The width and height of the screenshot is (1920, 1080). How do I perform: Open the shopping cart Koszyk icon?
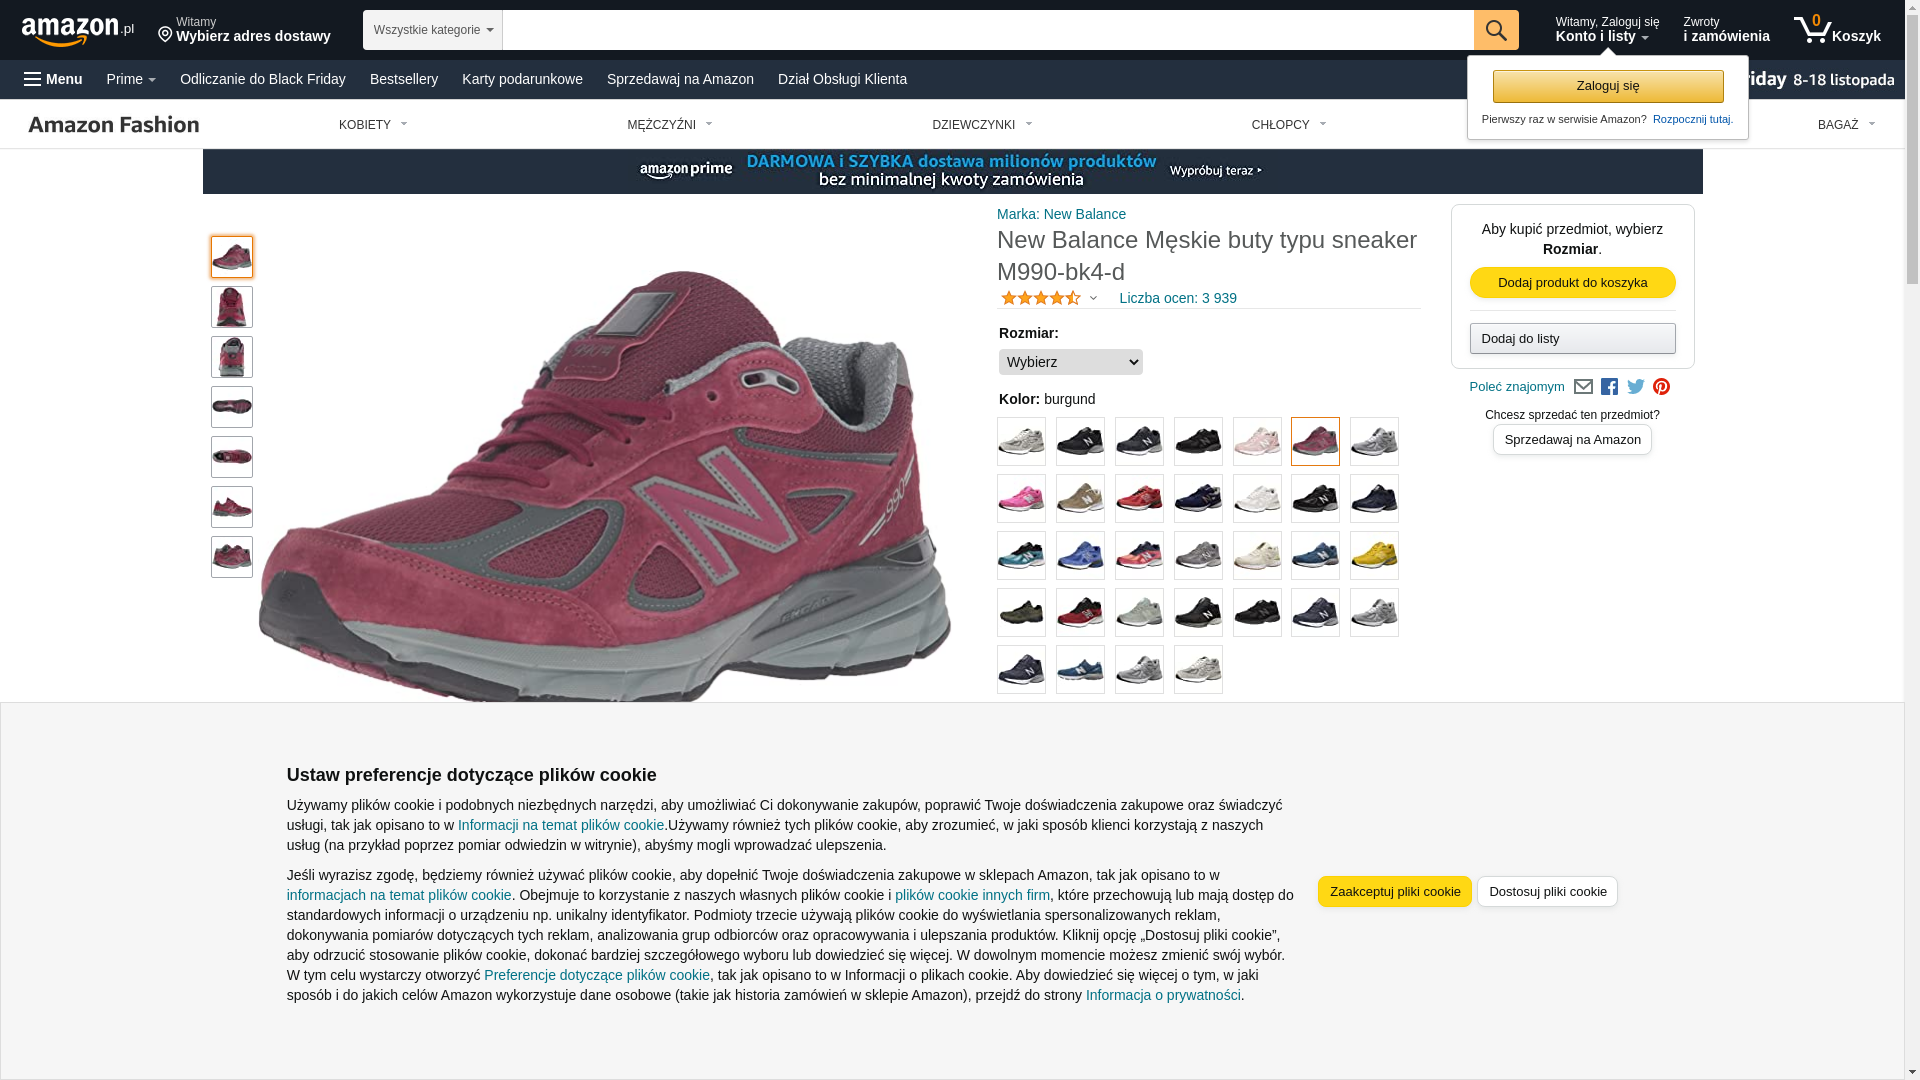click(1837, 30)
